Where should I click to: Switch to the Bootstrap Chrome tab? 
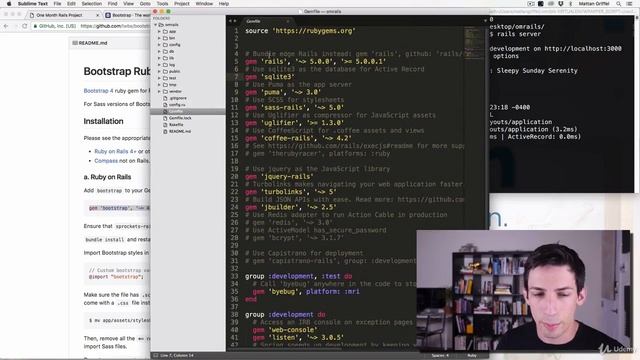(127, 15)
